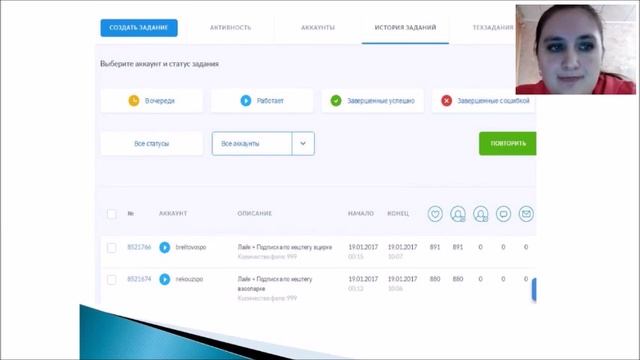Screen dimensions: 640x360
Task: Click the red cross error icon
Action: (x=447, y=100)
